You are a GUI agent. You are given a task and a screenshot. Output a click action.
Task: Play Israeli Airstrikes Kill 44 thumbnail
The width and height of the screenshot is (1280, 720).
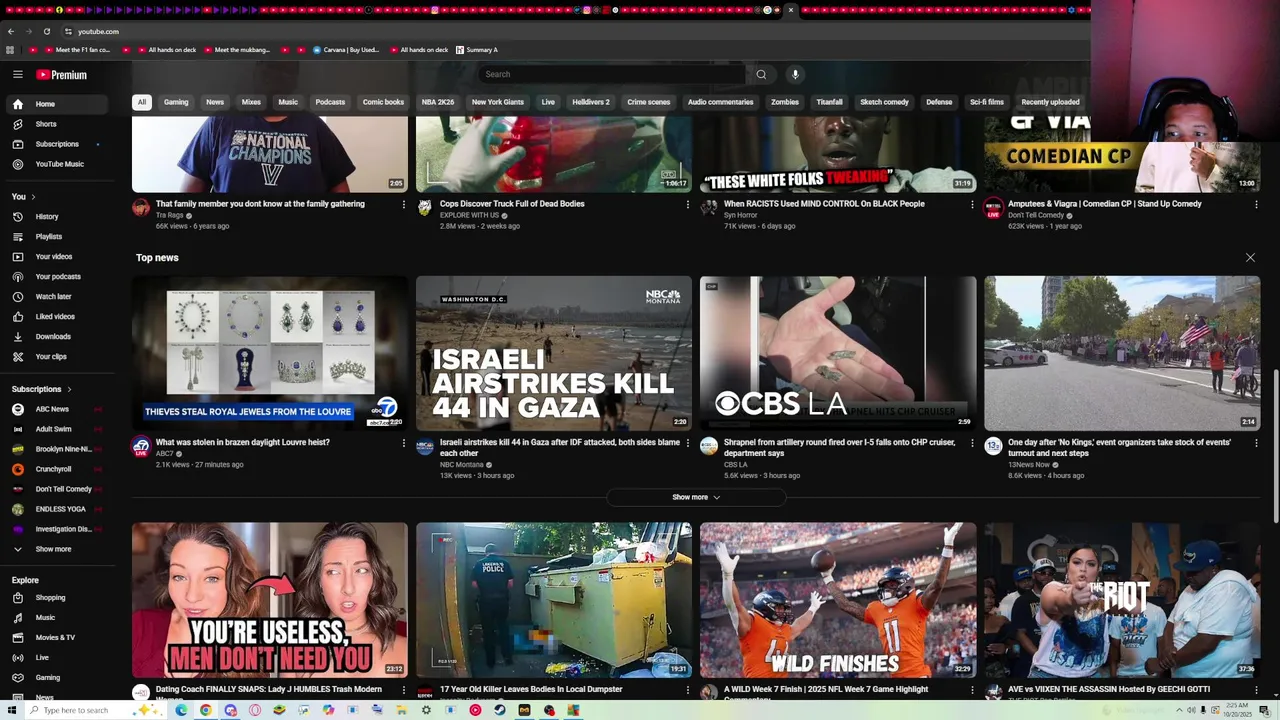click(554, 353)
